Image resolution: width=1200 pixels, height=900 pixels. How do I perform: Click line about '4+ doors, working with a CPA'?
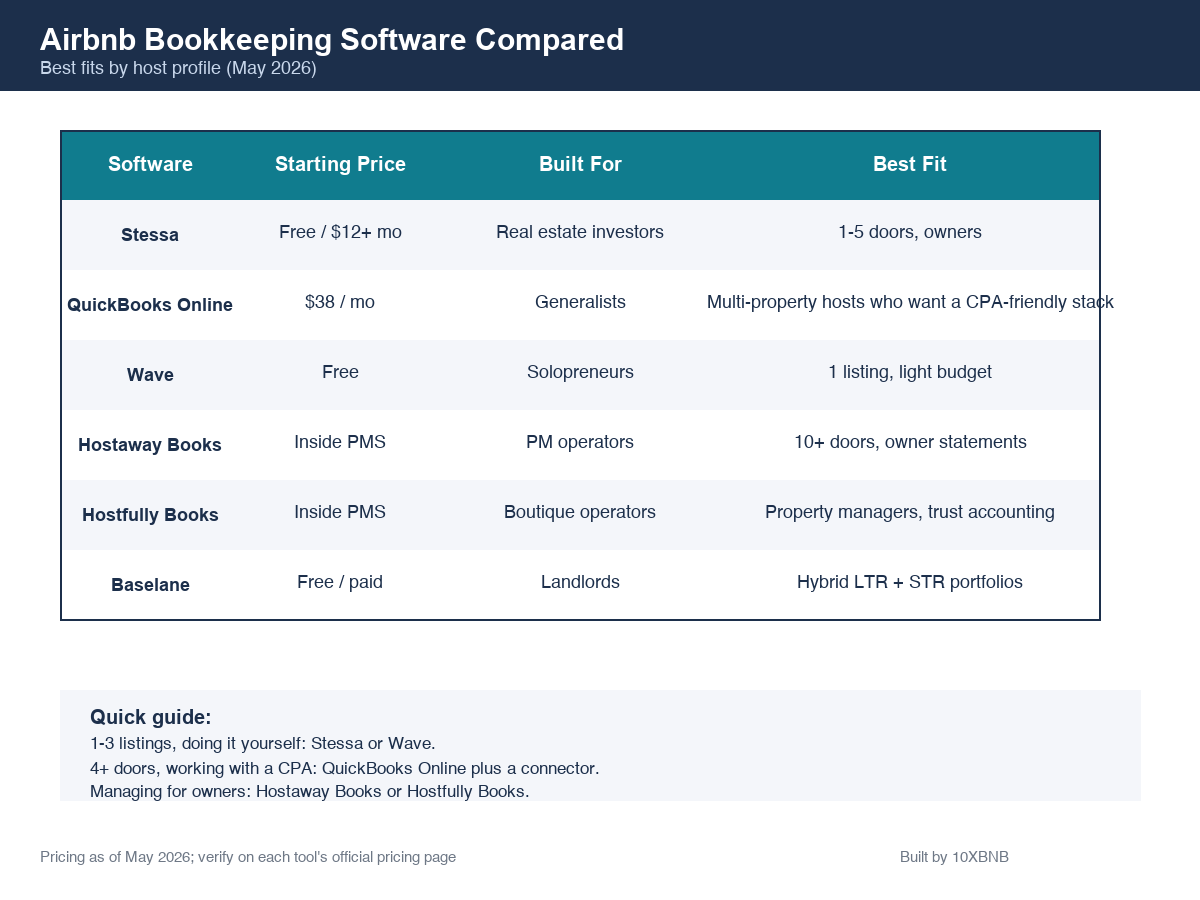click(x=345, y=769)
